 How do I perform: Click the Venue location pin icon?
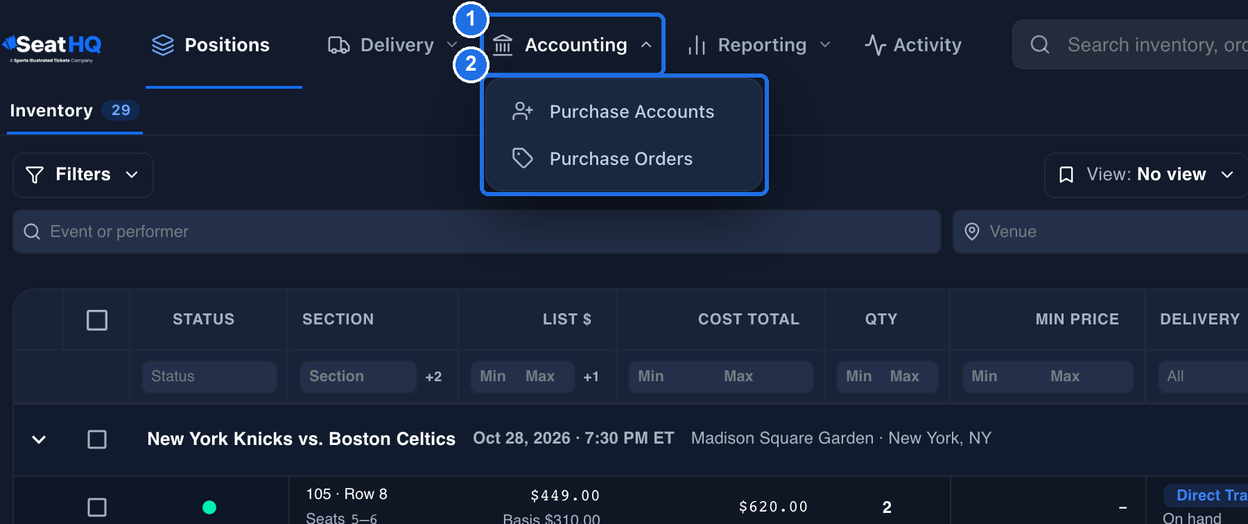pyautogui.click(x=972, y=231)
